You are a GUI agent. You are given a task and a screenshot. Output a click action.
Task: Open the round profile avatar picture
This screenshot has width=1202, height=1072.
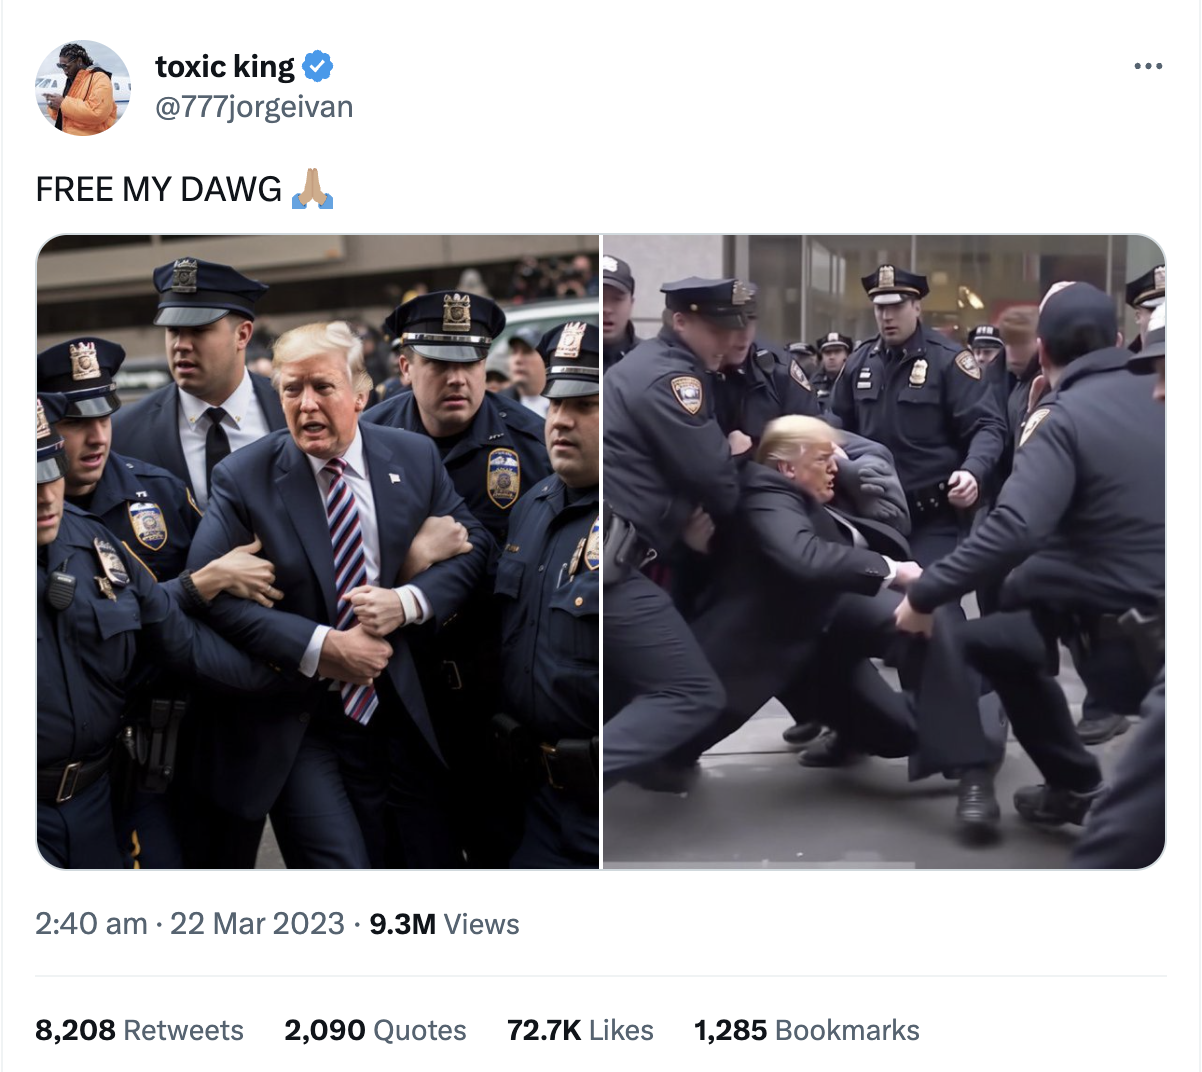coord(83,87)
